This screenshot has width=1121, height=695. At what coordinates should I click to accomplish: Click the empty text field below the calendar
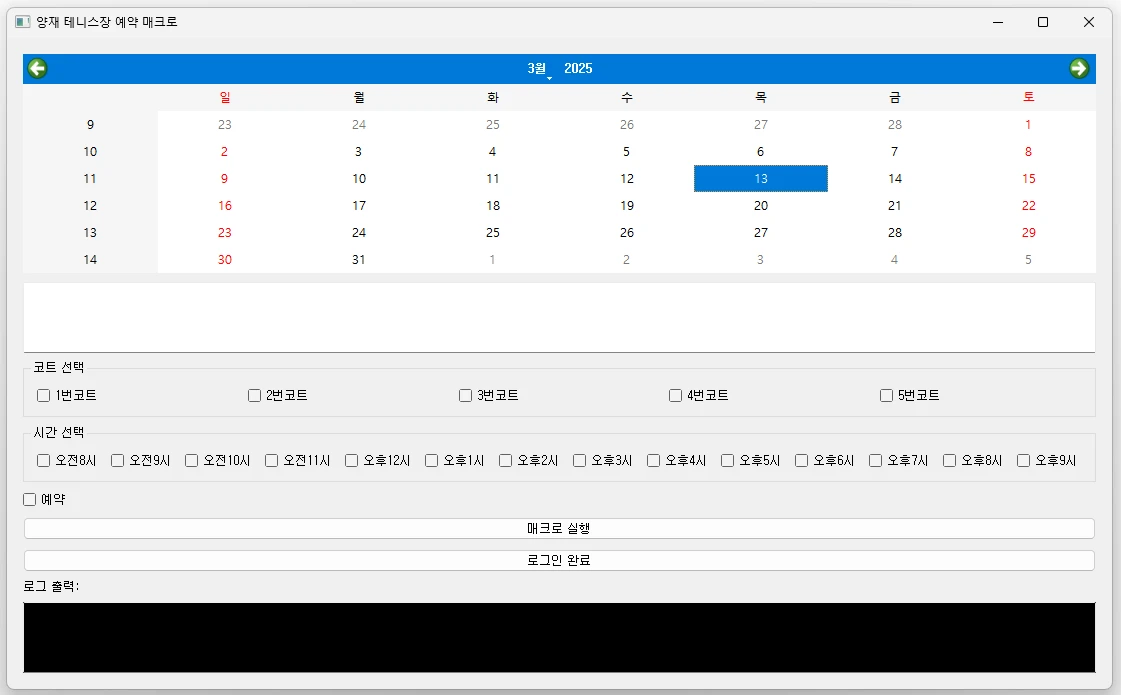coord(560,315)
